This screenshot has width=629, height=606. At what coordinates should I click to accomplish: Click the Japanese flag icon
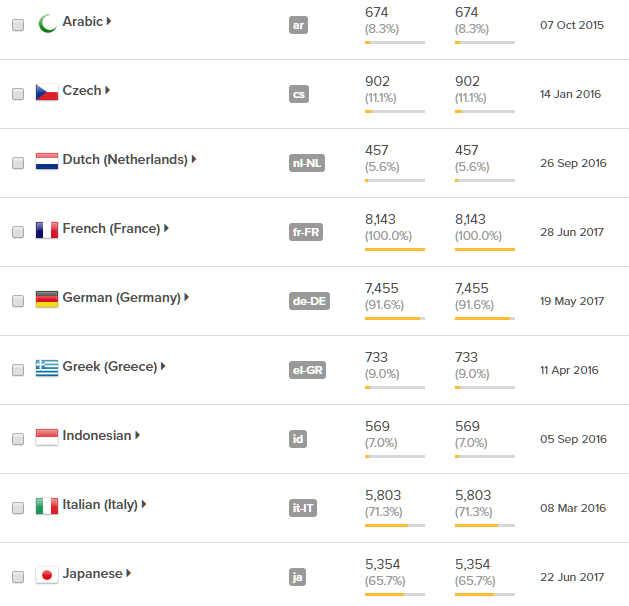pyautogui.click(x=46, y=575)
